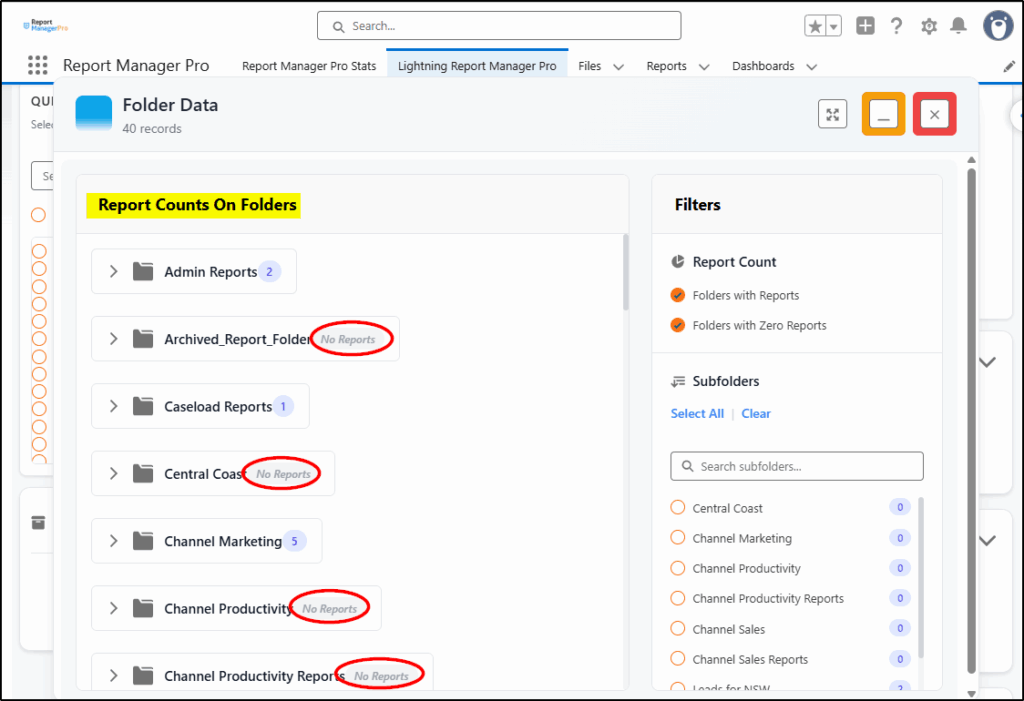
Task: Uncheck Folders with Reports filter
Action: pos(678,295)
